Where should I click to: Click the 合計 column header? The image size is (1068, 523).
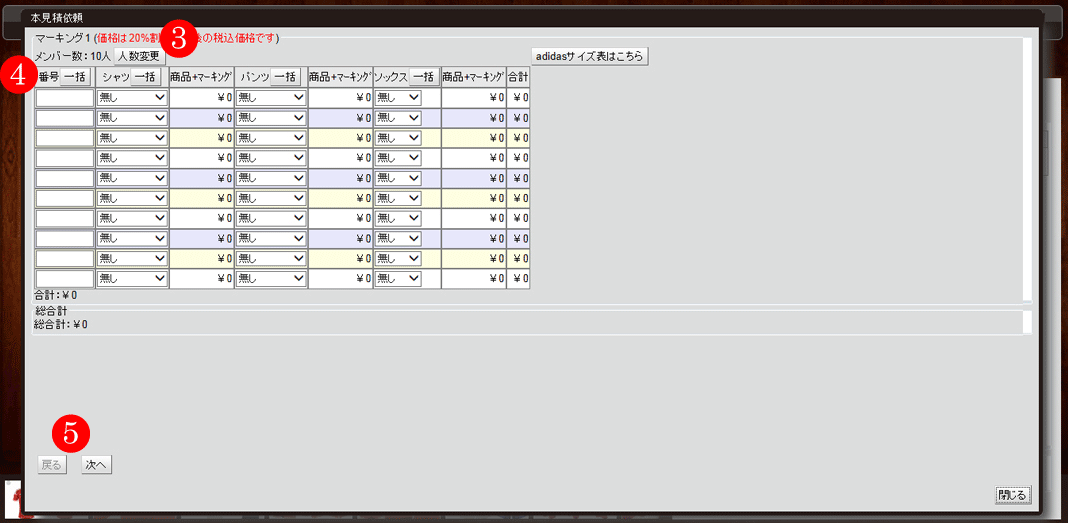pos(518,77)
